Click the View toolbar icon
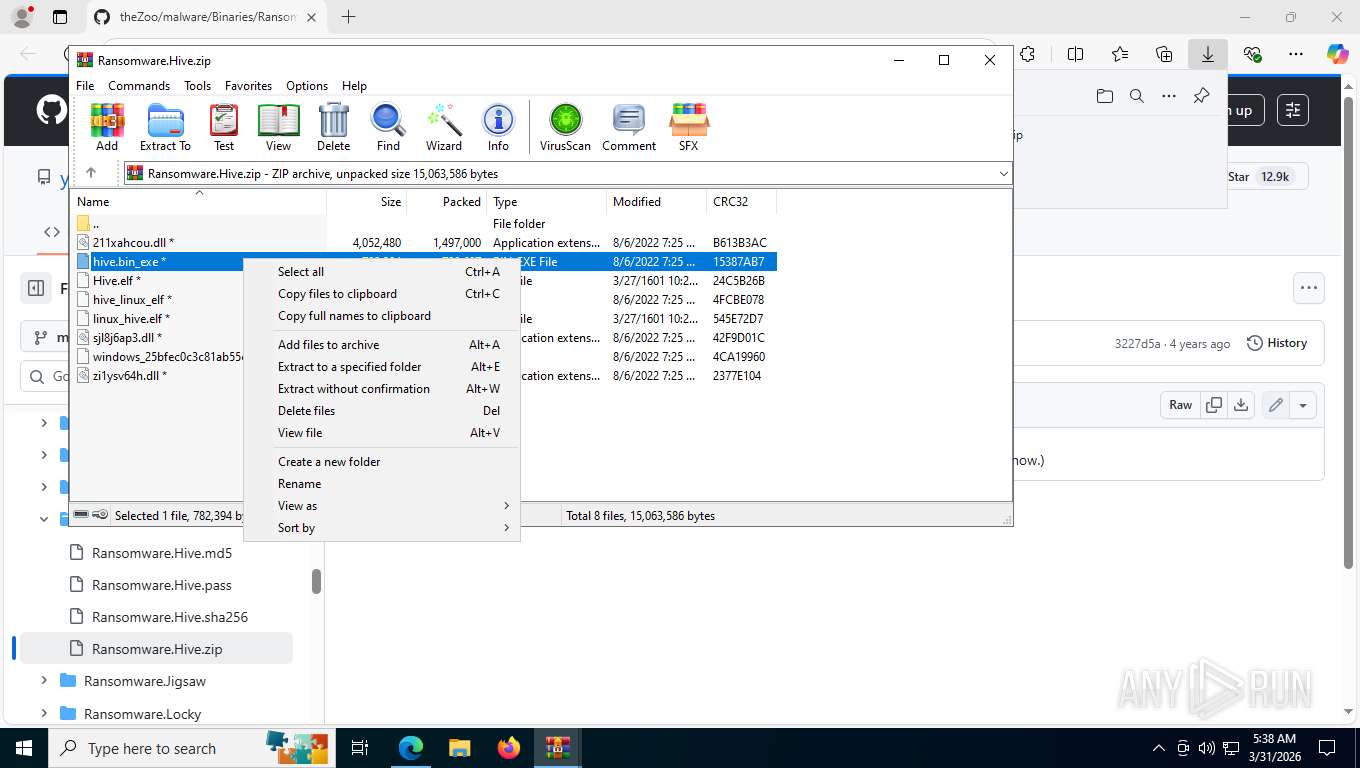Screen dimensions: 1360x768 tap(279, 127)
